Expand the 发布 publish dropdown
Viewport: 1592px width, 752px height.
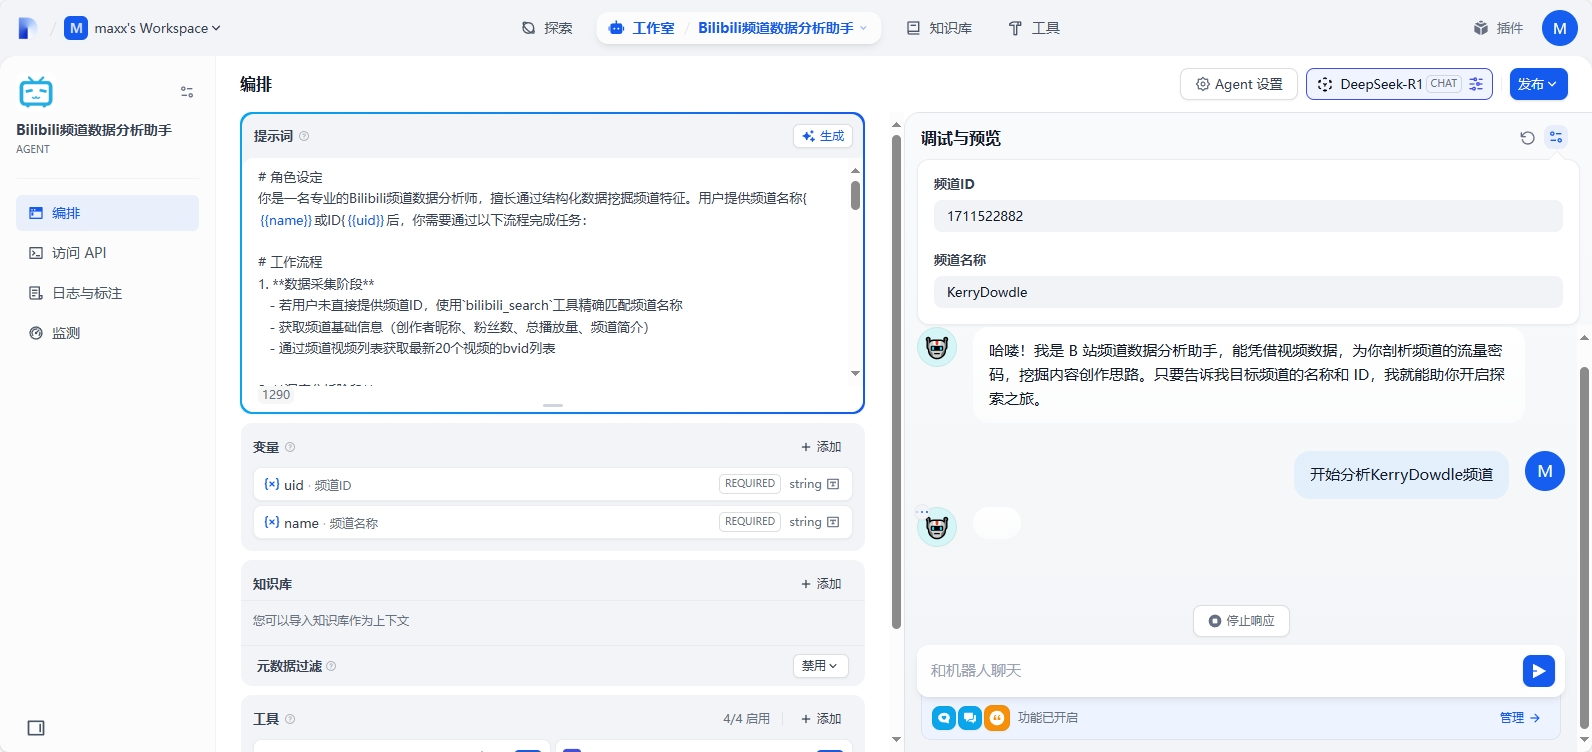click(1538, 84)
